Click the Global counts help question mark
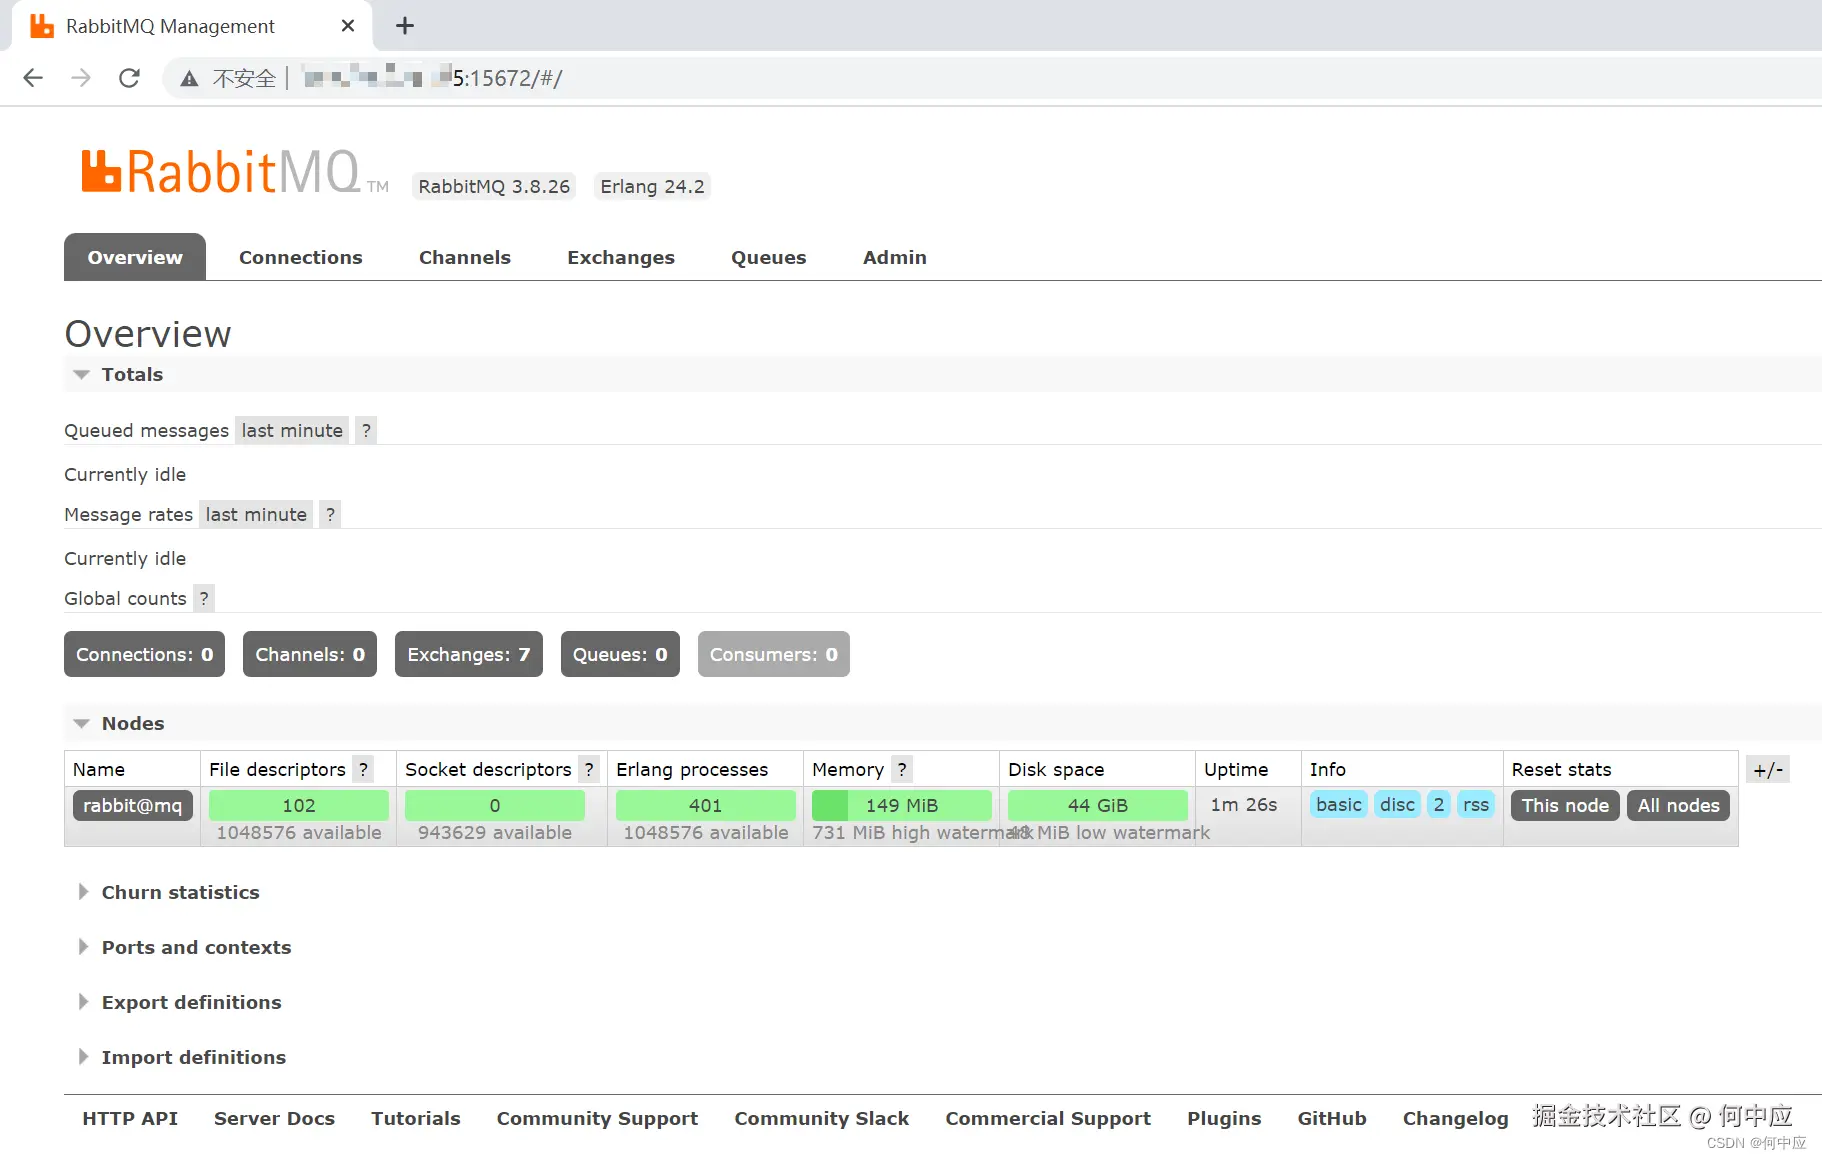This screenshot has width=1822, height=1159. click(x=204, y=599)
